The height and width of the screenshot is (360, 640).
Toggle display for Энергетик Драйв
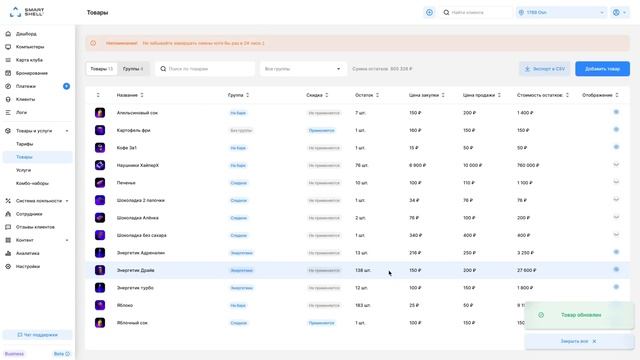pos(616,269)
